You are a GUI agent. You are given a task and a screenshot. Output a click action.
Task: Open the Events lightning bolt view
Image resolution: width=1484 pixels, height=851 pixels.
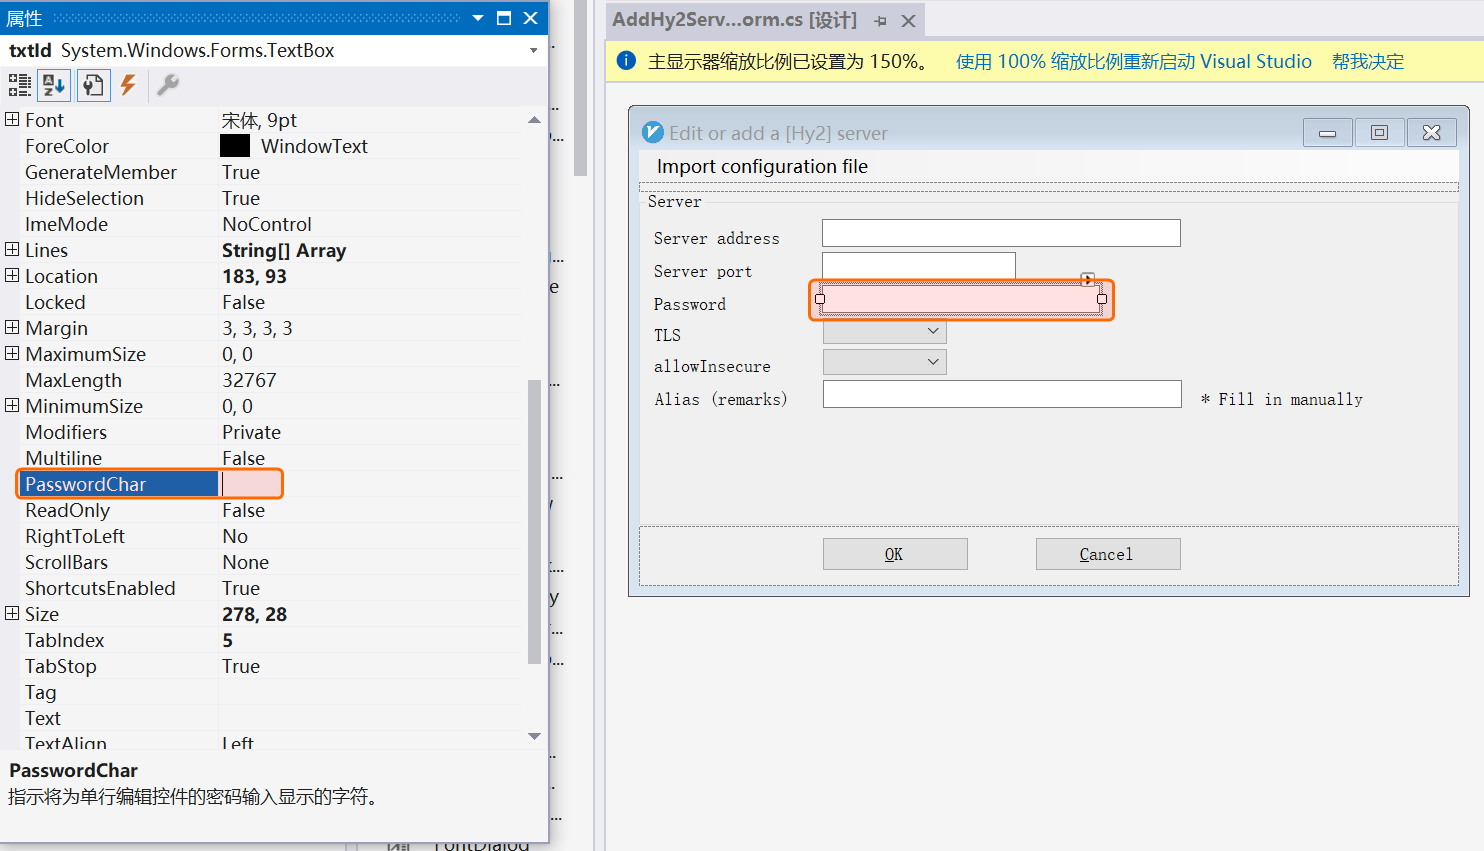(128, 85)
